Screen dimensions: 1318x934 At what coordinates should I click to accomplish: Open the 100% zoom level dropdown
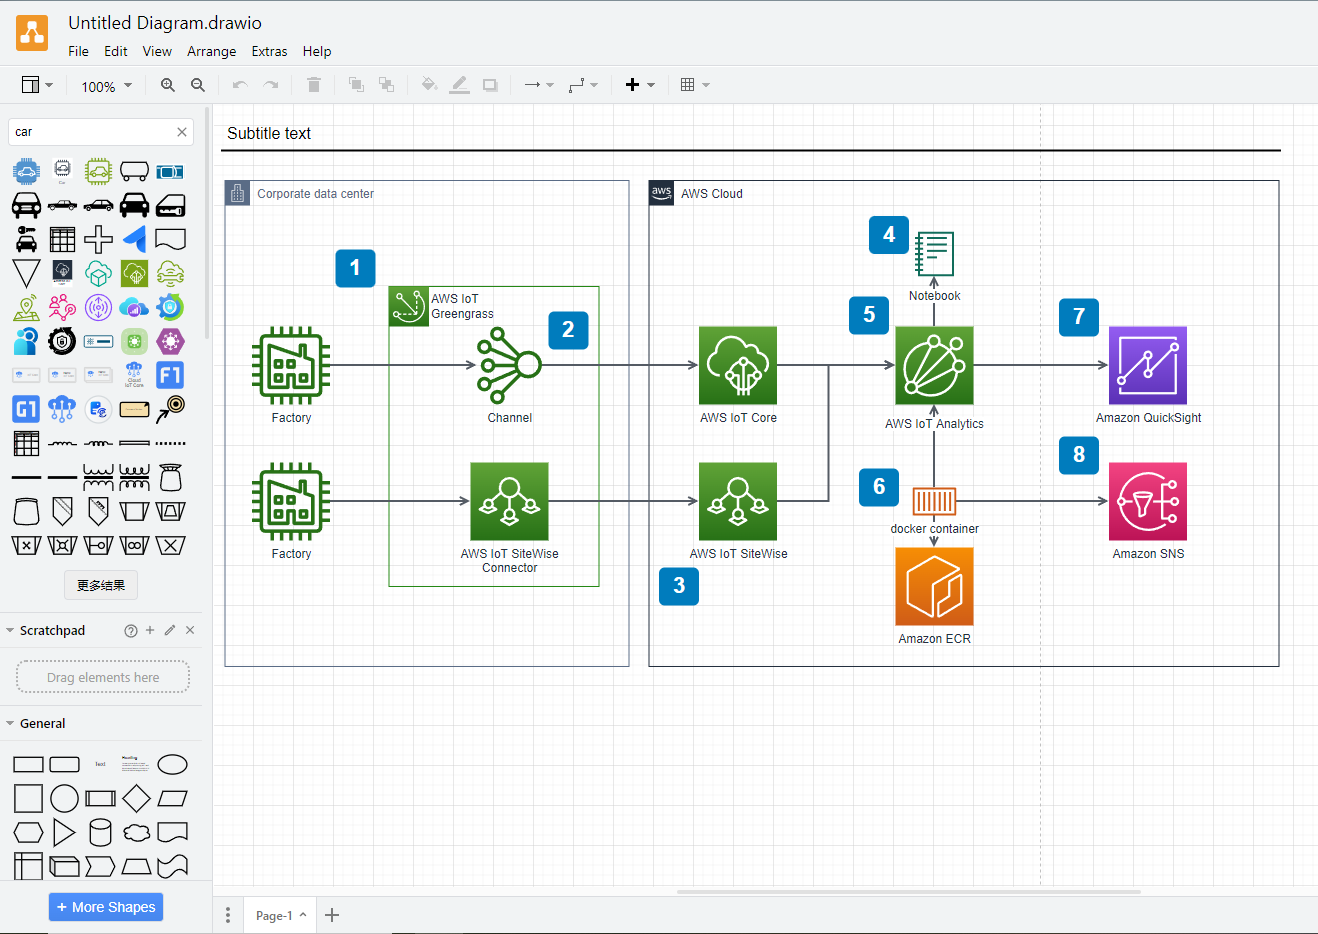[106, 86]
